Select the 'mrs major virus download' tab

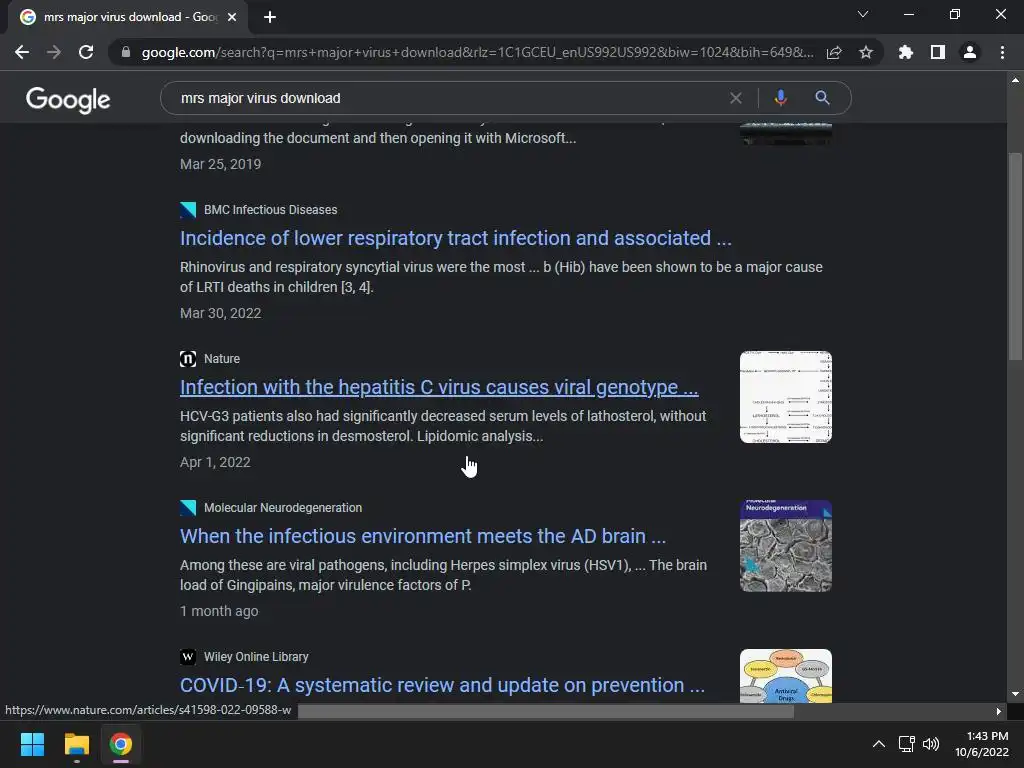click(127, 17)
